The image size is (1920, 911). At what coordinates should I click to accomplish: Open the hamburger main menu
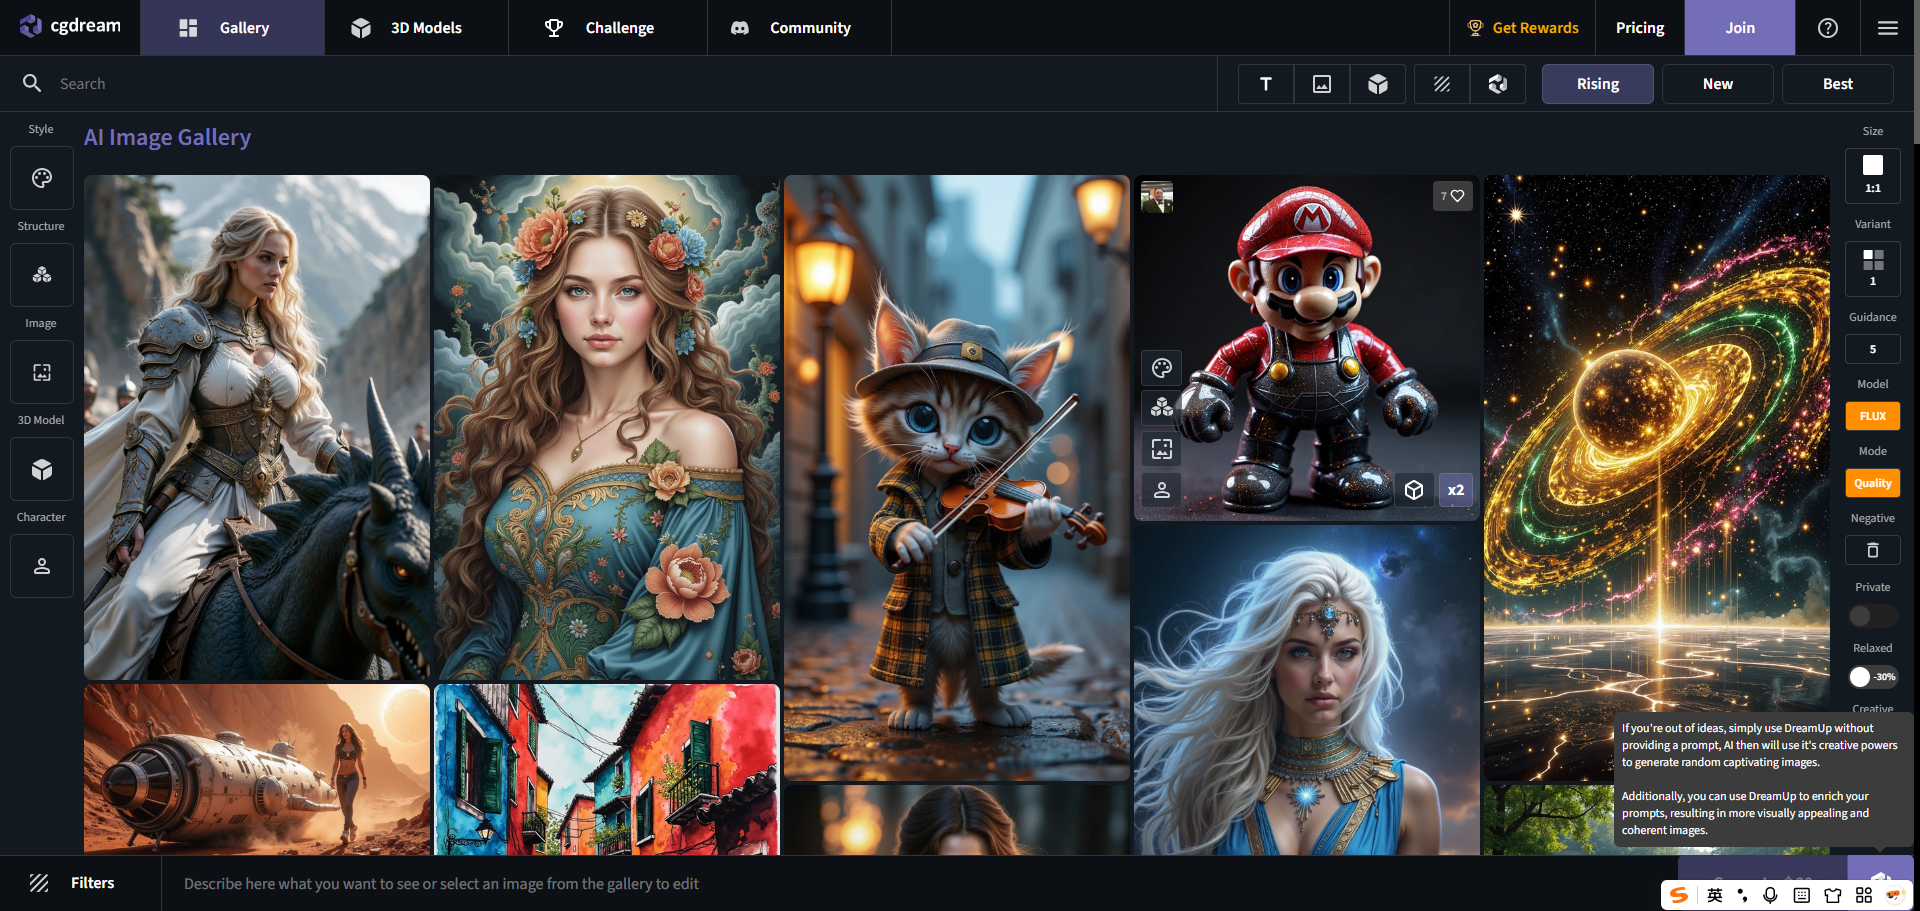click(1887, 28)
